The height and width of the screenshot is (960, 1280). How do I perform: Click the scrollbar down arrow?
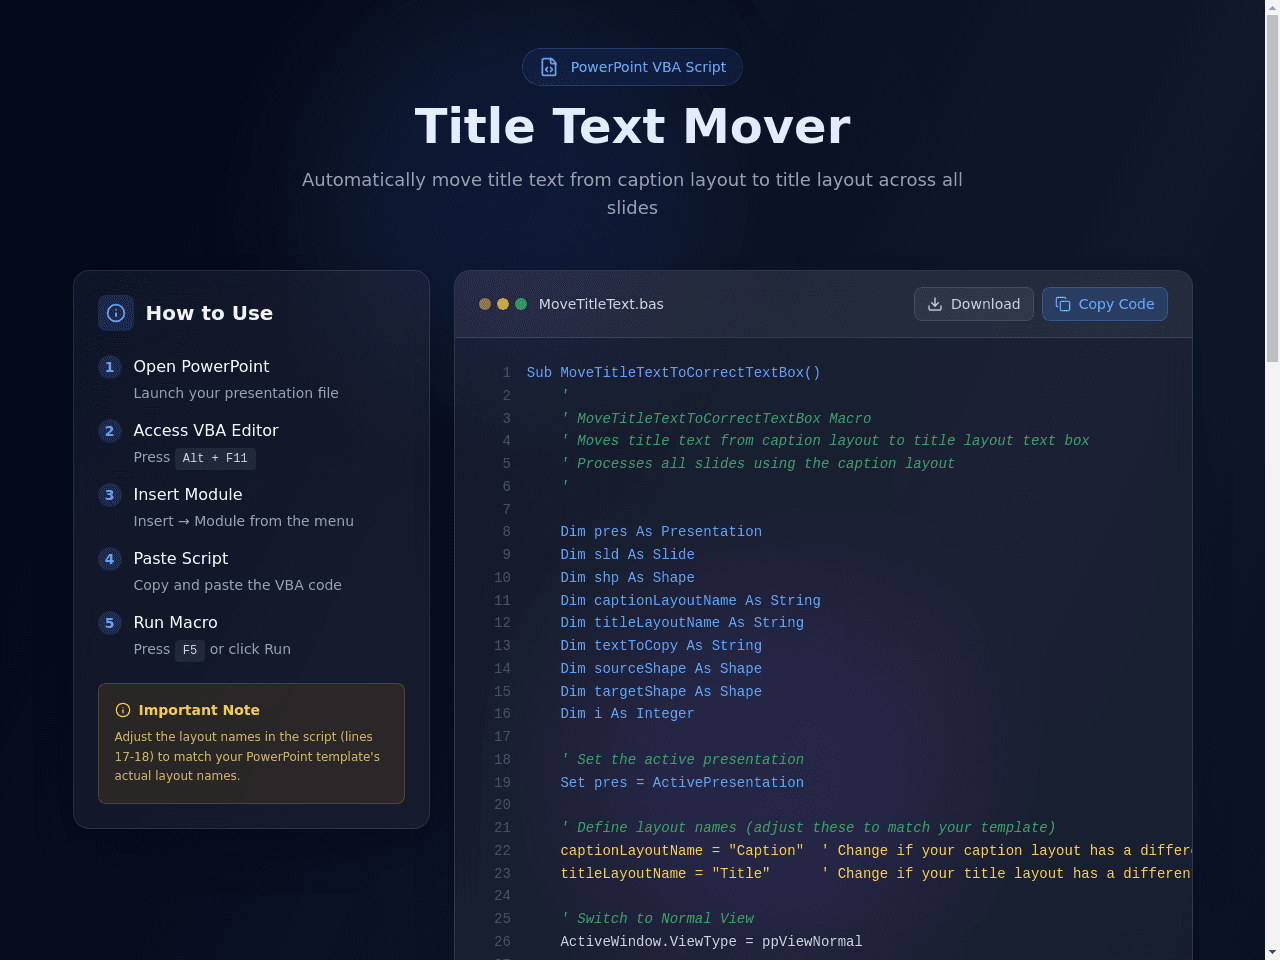tap(1272, 952)
